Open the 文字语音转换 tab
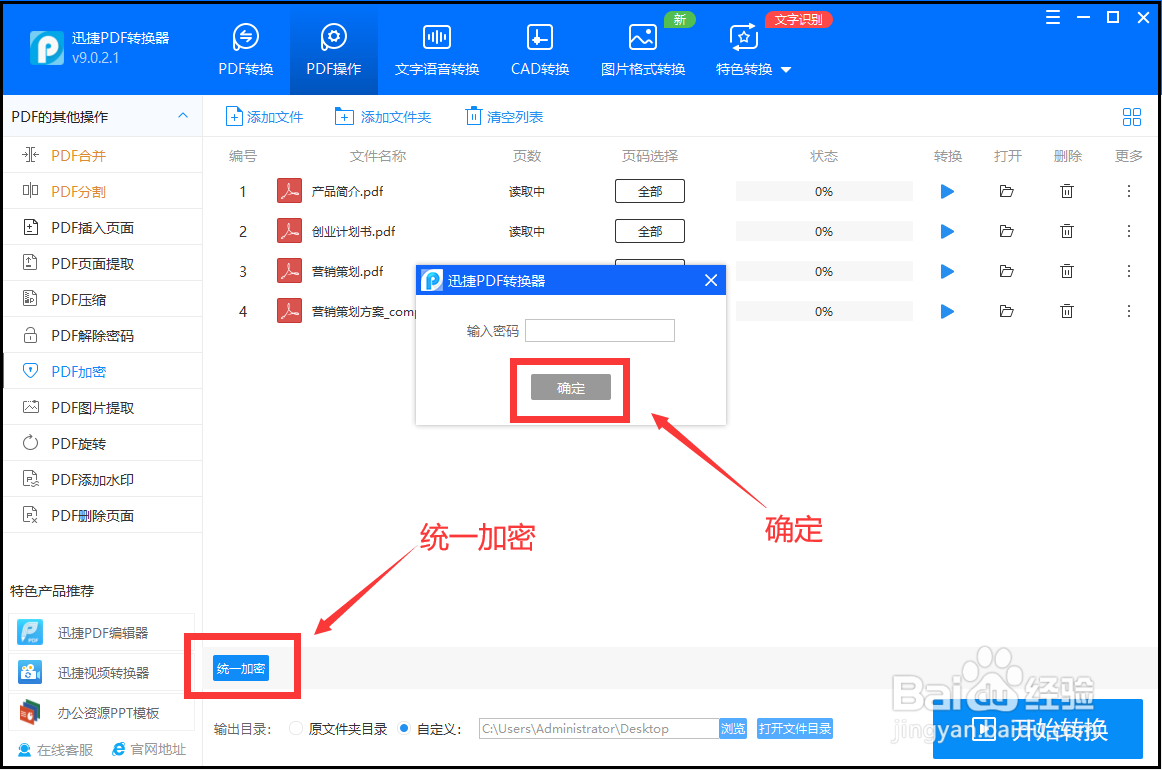Viewport: 1162px width, 770px height. pos(436,50)
